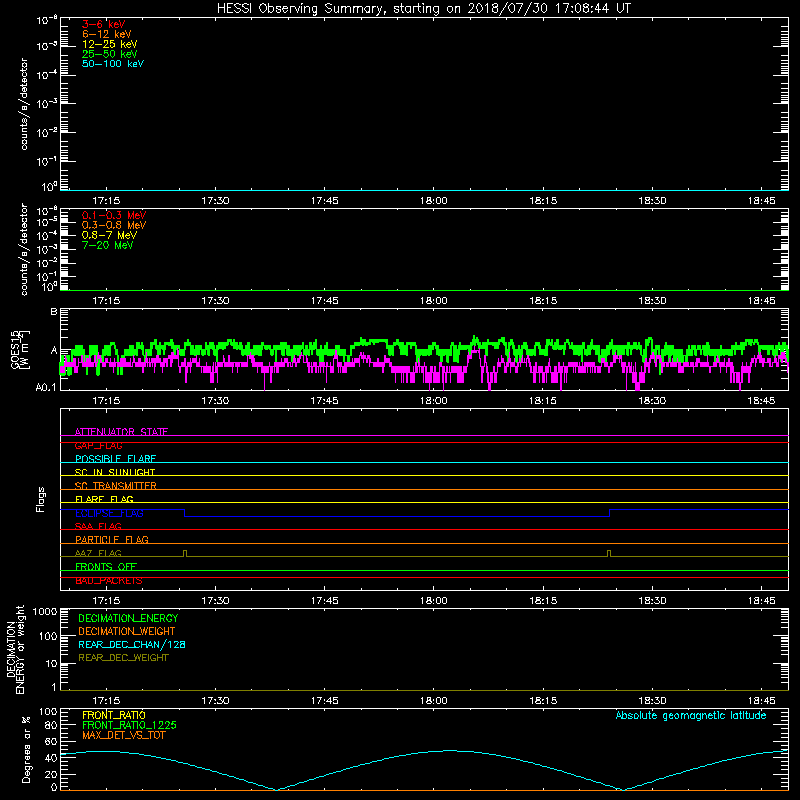Select the 3-6 keV legend label
Viewport: 800px width, 800px height.
[x=103, y=24]
